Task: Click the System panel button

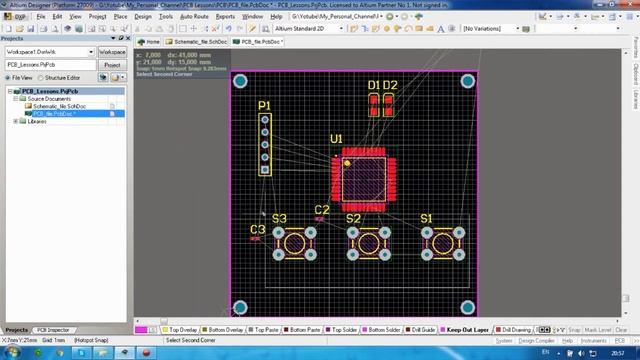Action: coord(504,340)
